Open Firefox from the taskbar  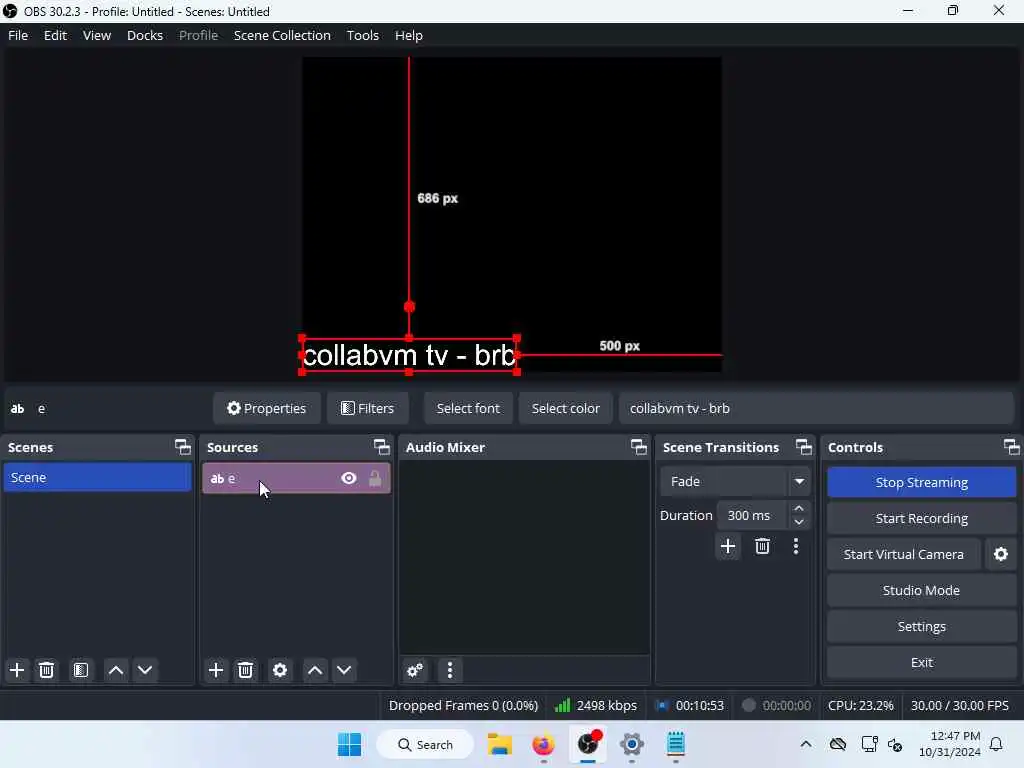click(543, 744)
